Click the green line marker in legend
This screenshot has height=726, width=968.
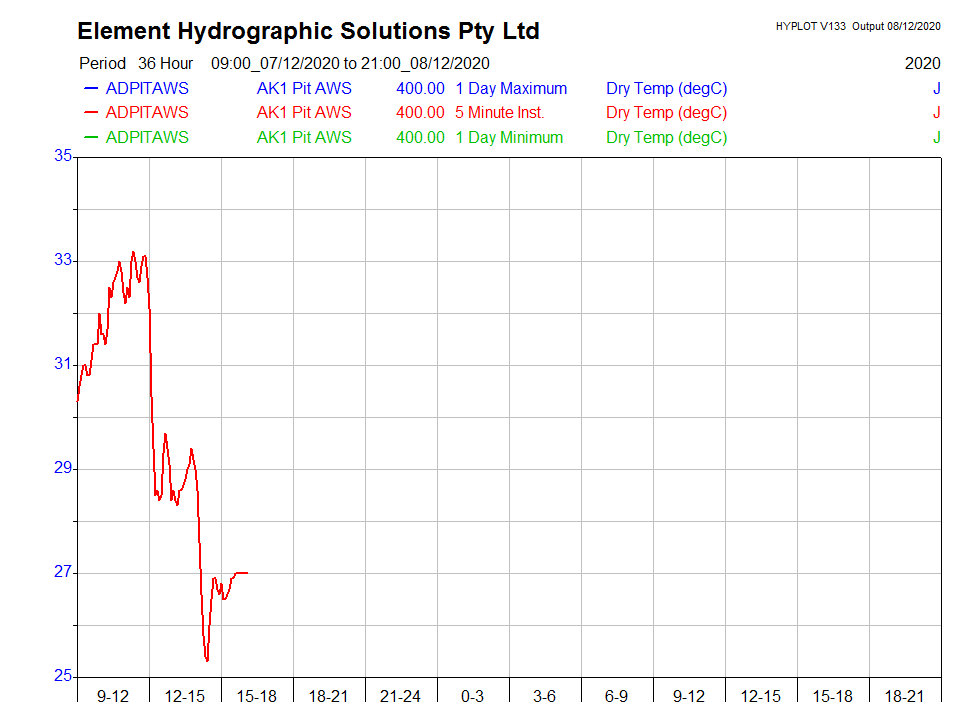(x=91, y=138)
